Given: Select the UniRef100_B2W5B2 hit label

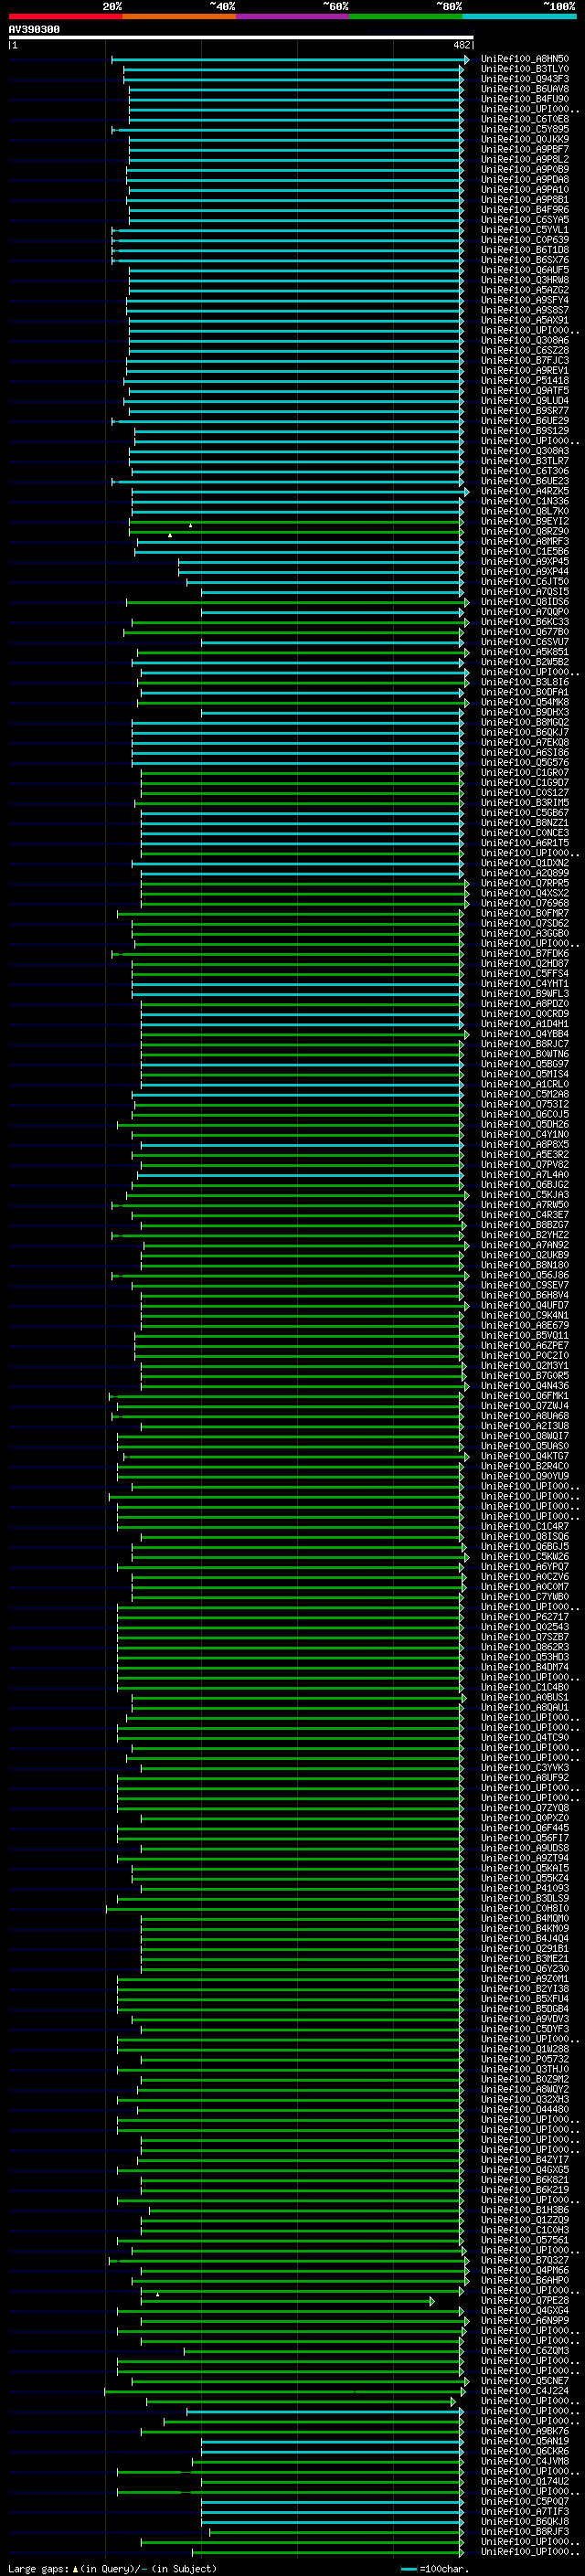Looking at the screenshot, I should coord(525,663).
